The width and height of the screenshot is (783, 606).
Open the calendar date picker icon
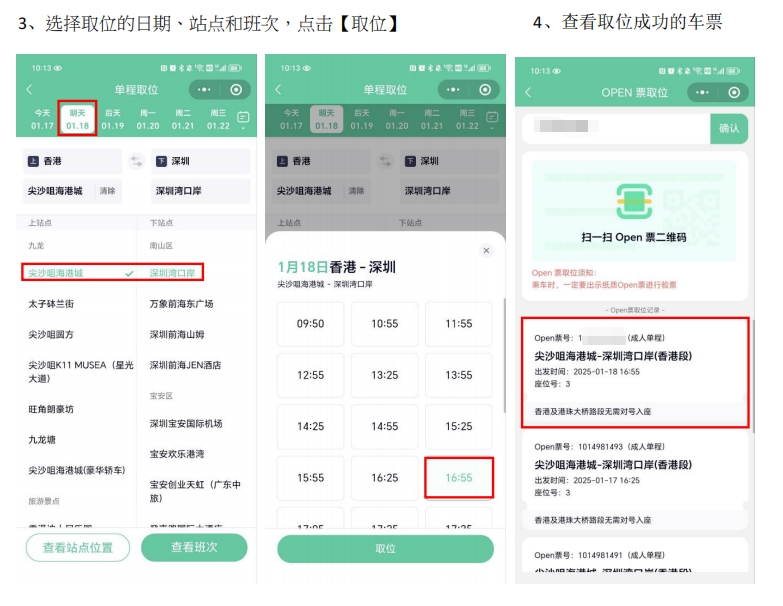click(x=243, y=118)
